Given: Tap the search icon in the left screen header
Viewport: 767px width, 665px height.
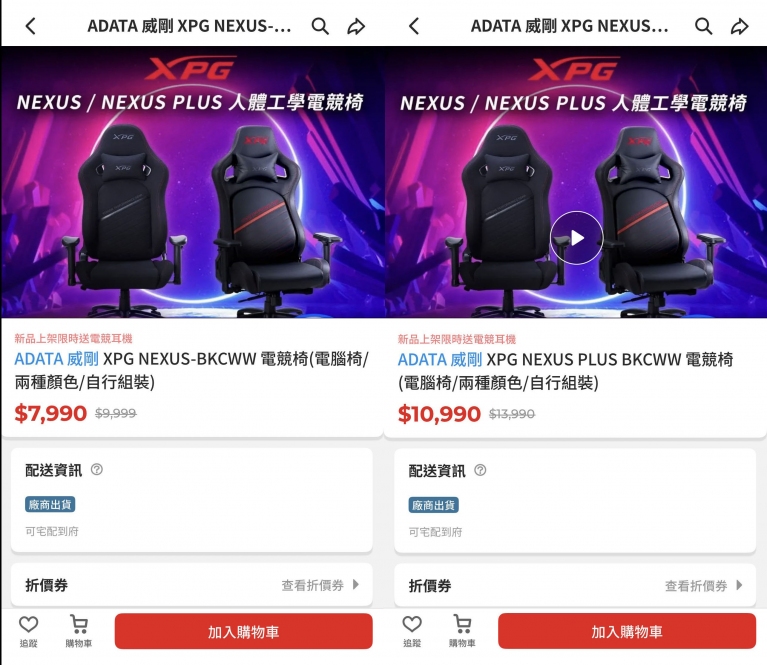Looking at the screenshot, I should (320, 26).
